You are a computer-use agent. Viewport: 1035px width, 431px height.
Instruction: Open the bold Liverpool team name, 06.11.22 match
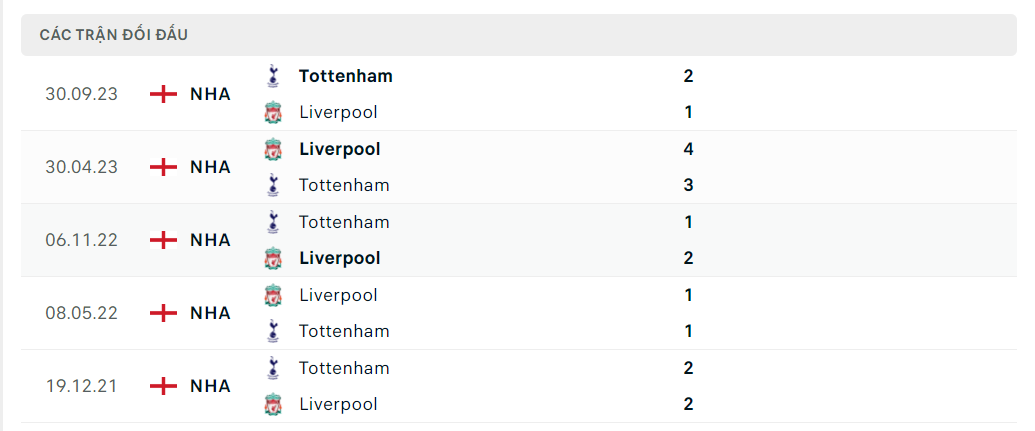tap(339, 258)
